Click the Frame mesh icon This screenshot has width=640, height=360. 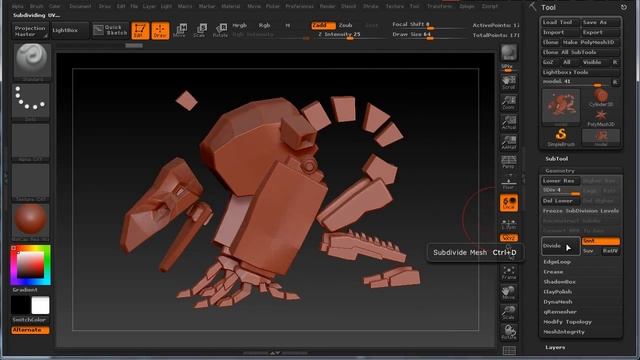coord(509,273)
